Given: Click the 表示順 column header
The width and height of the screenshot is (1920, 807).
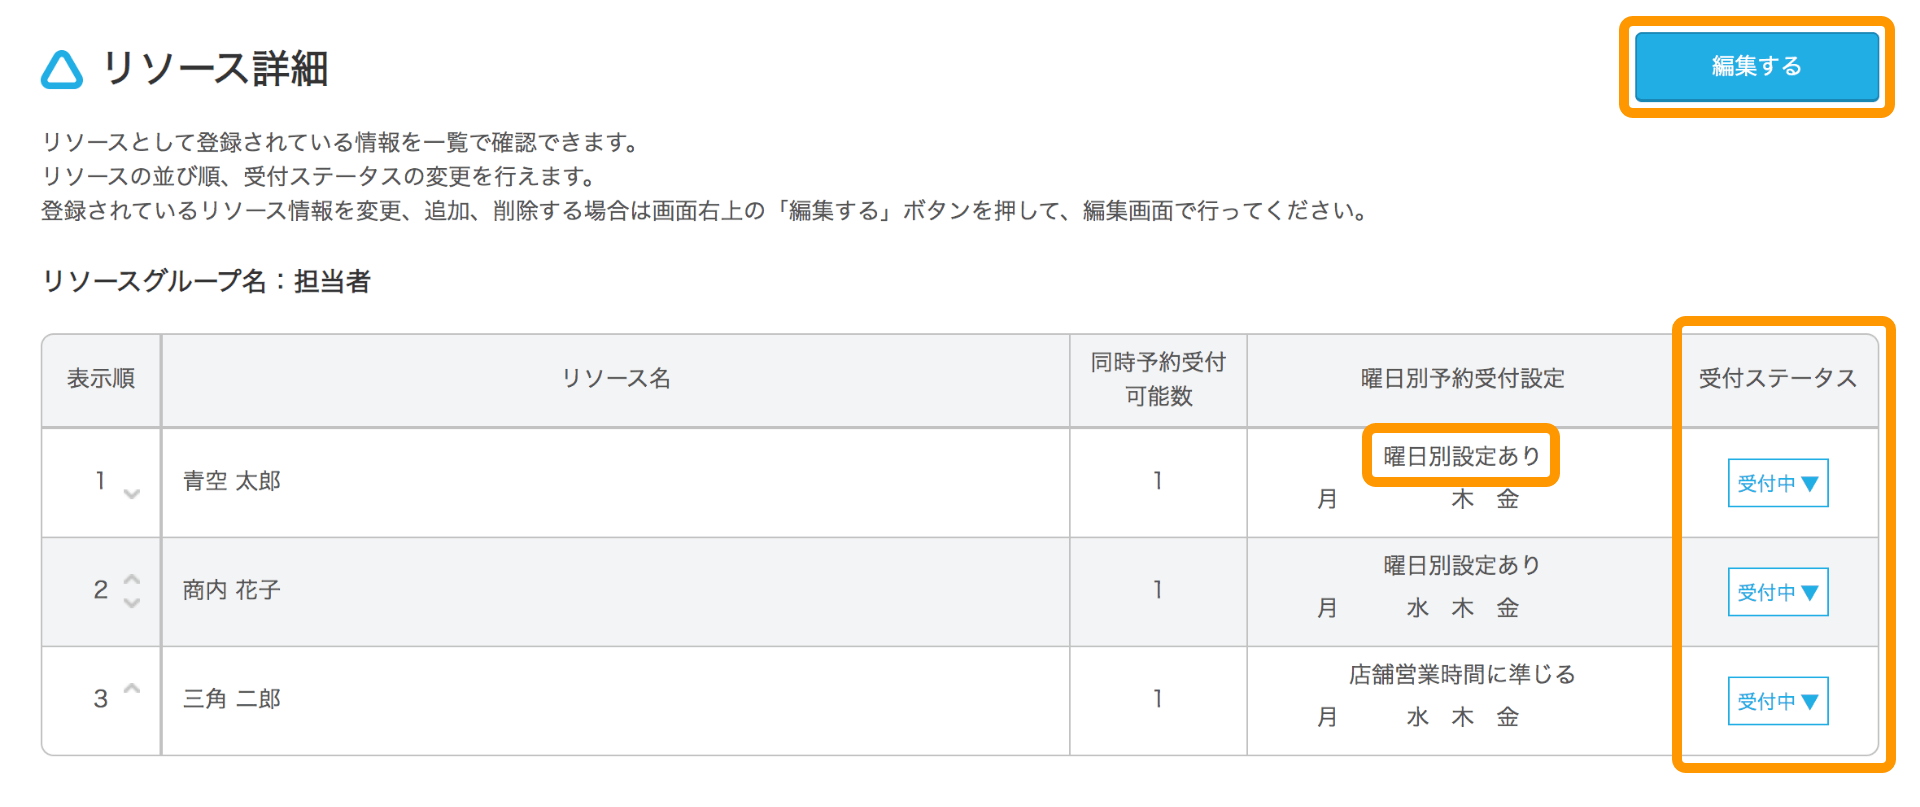Looking at the screenshot, I should pyautogui.click(x=101, y=378).
